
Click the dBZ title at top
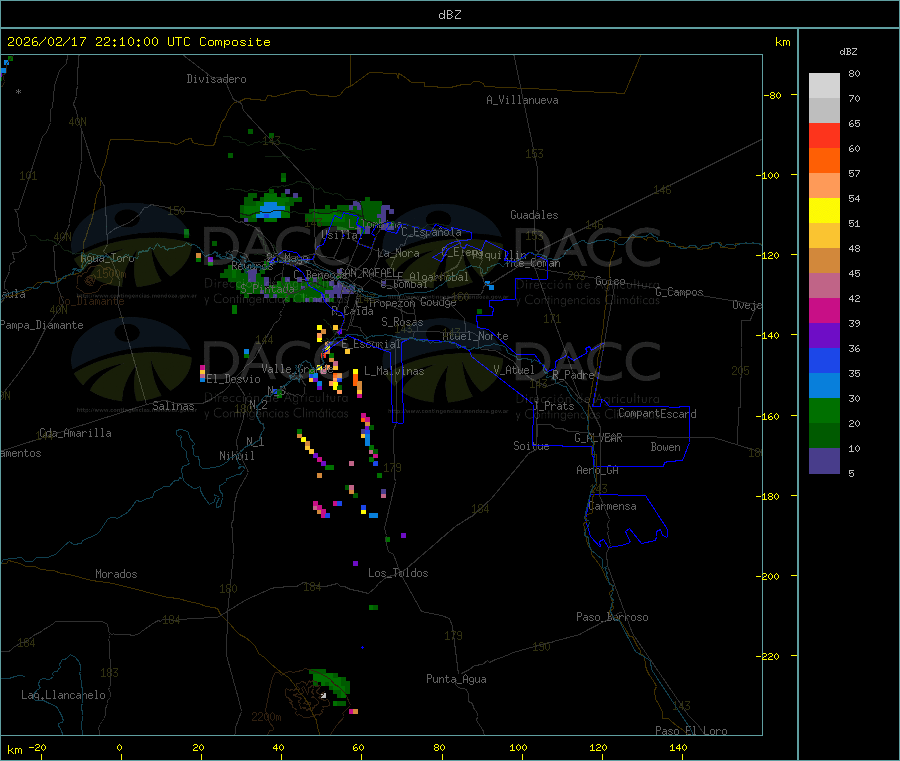449,15
